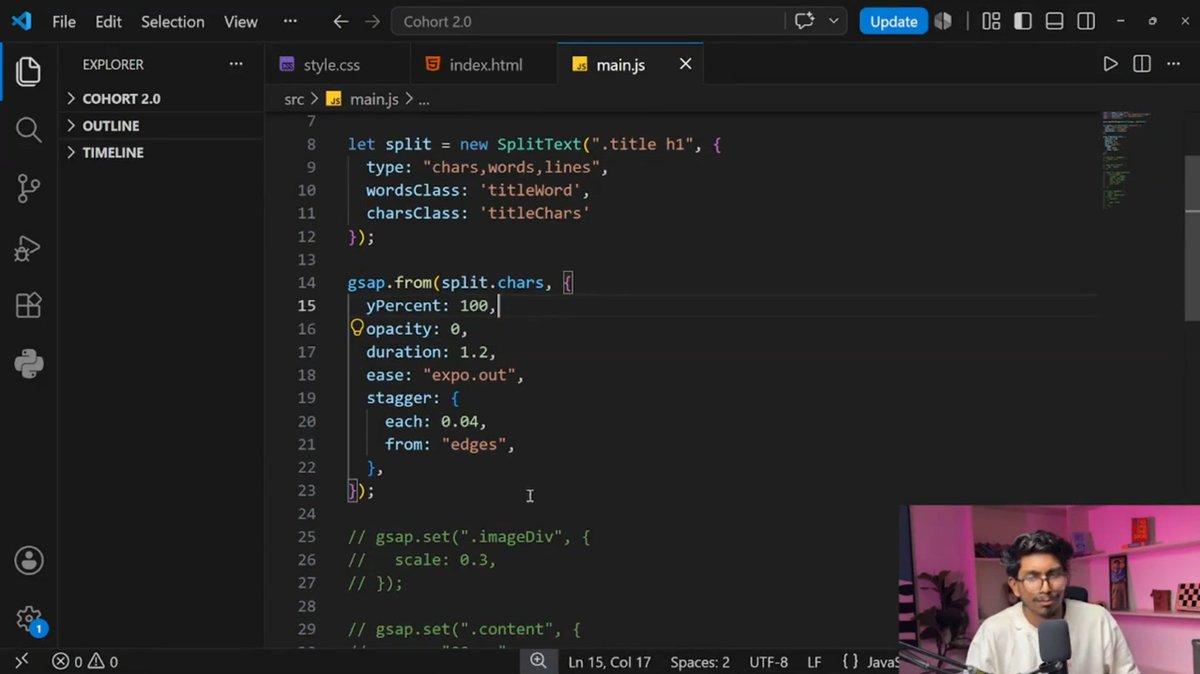Toggle the Secondary Side Bar

tap(1086, 21)
